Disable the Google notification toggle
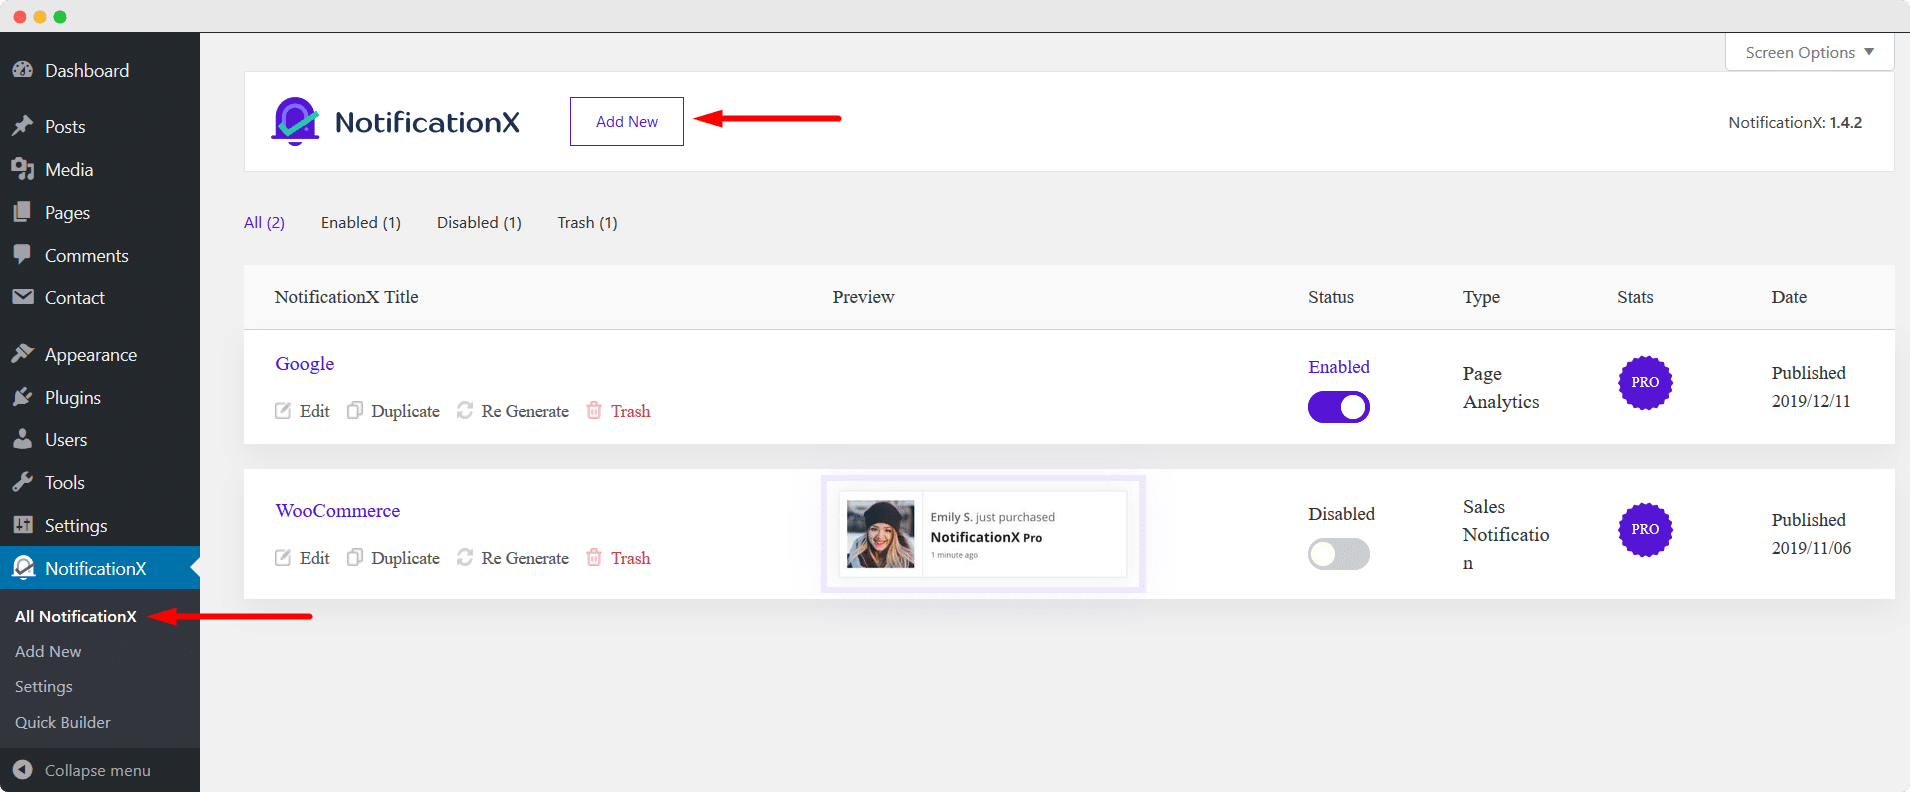 point(1338,407)
